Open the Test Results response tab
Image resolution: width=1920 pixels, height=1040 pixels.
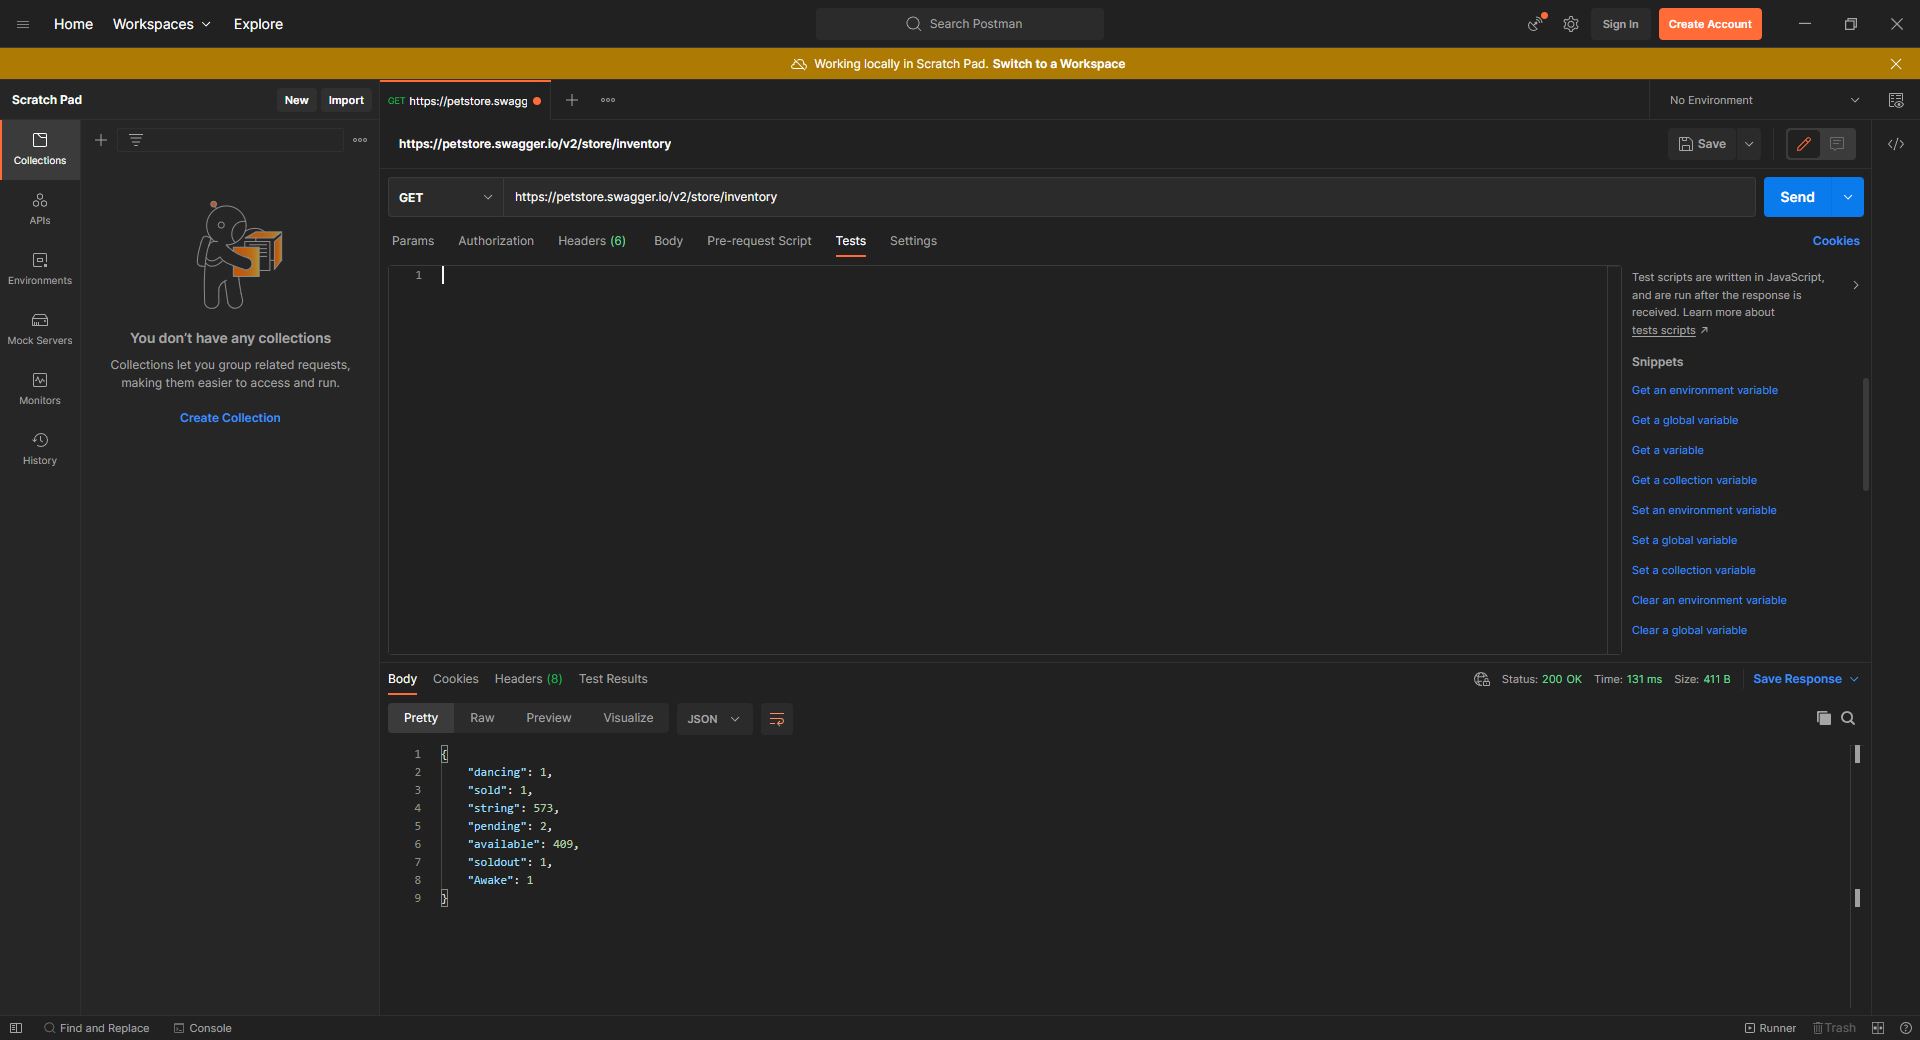point(613,679)
